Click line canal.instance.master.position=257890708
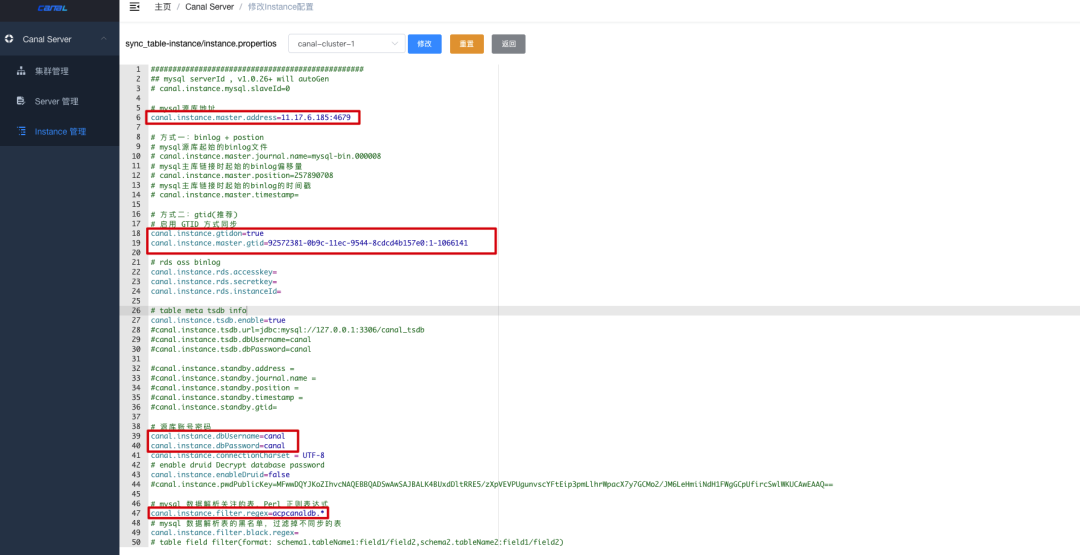Viewport: 1080px width, 555px height. click(x=242, y=176)
